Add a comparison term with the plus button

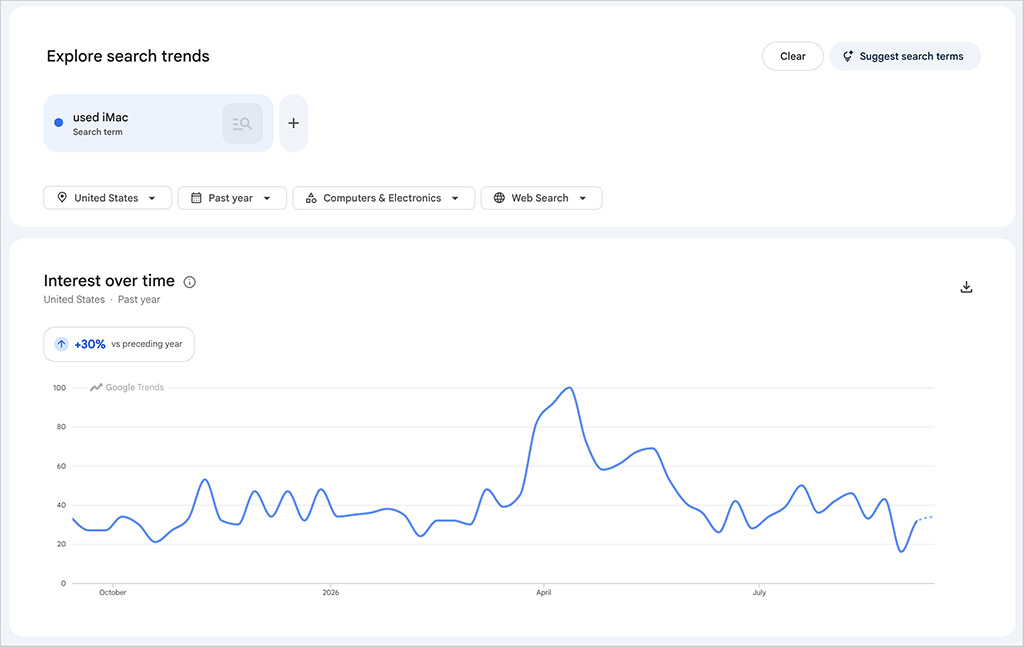pos(293,123)
